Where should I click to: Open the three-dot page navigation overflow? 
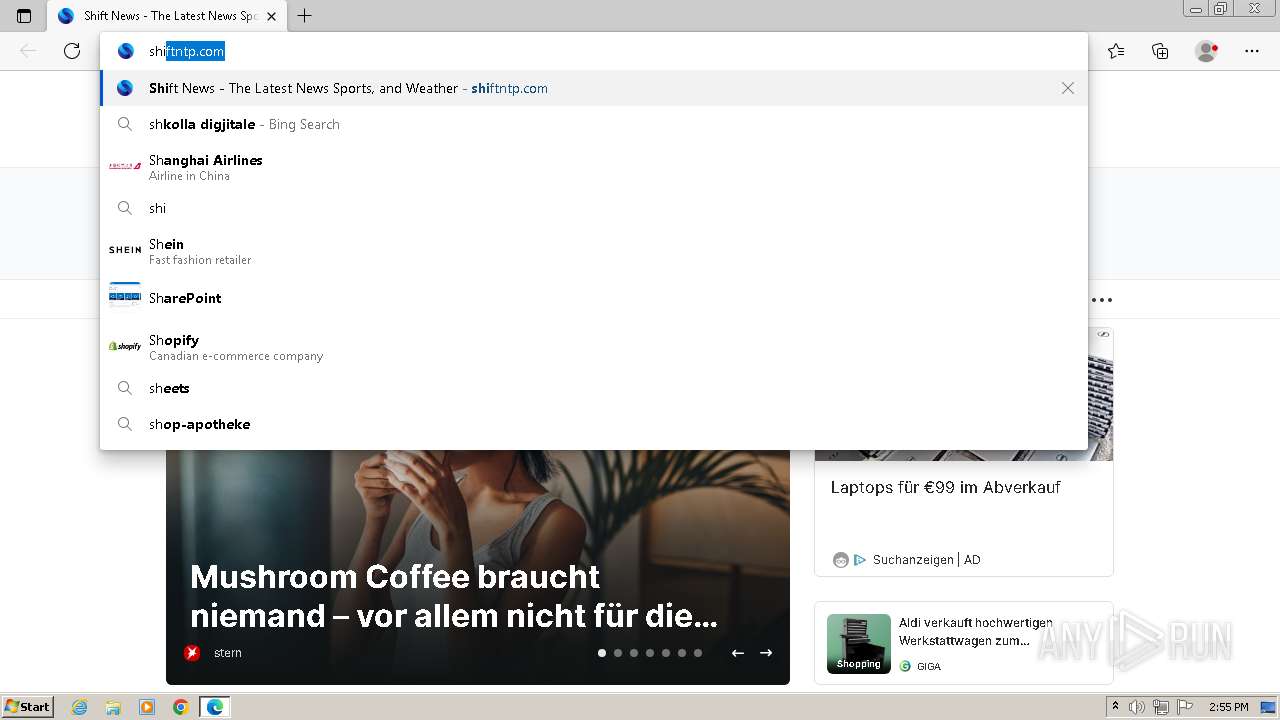point(1102,299)
